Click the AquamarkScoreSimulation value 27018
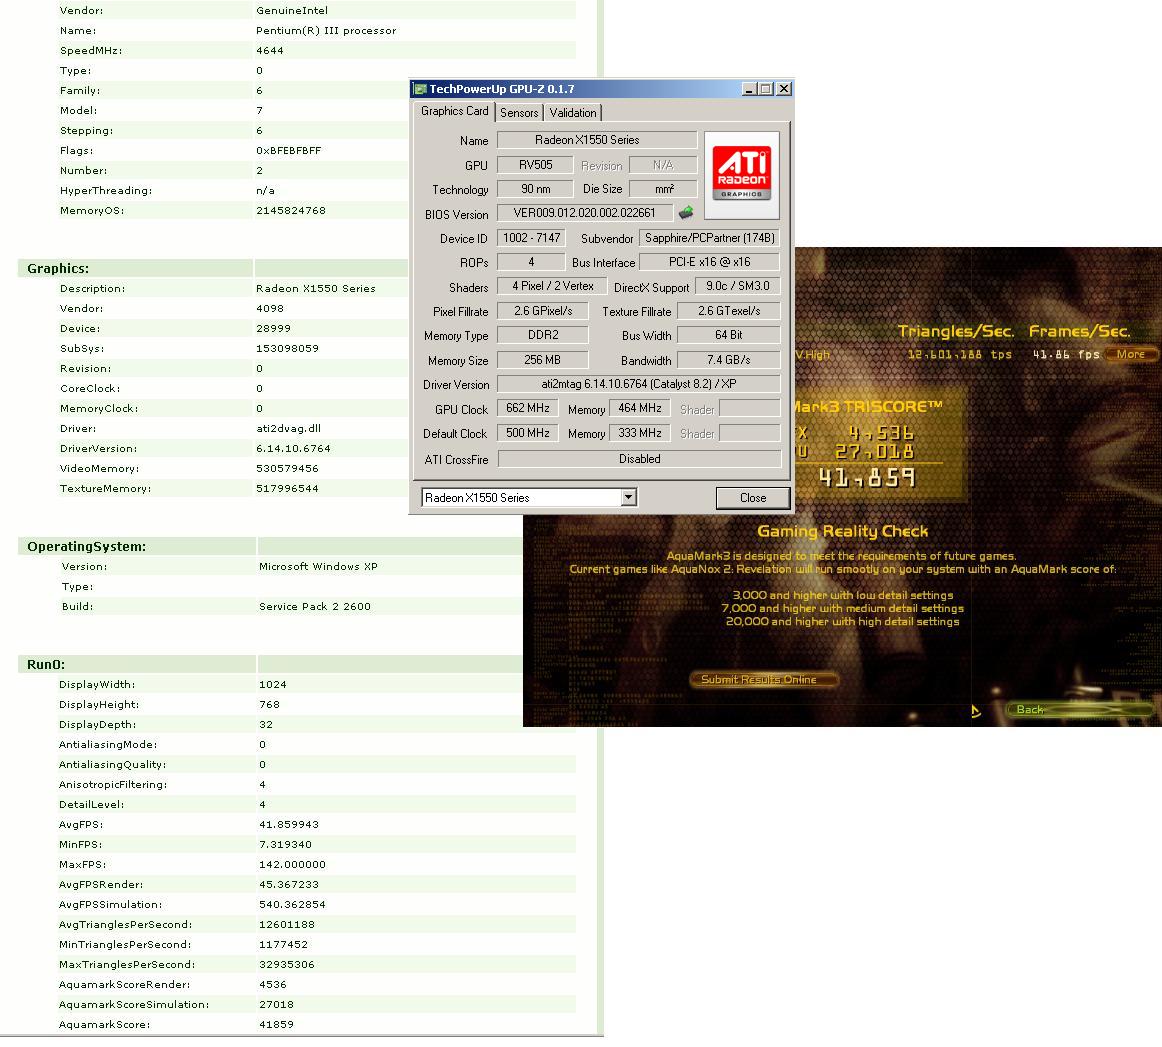The width and height of the screenshot is (1162, 1047). [x=276, y=1004]
